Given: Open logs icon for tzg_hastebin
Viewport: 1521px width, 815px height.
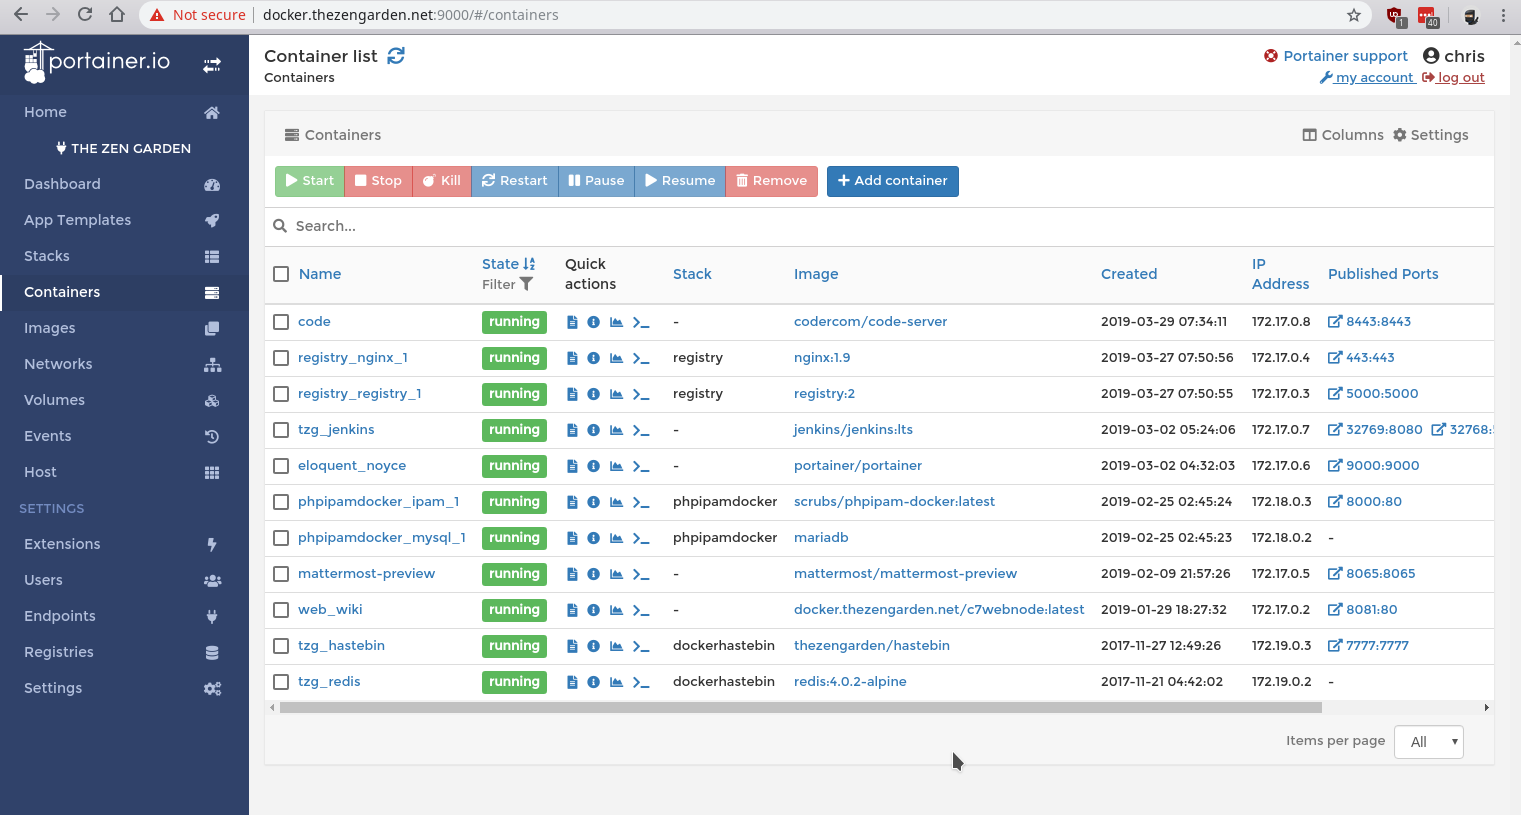Looking at the screenshot, I should 572,646.
